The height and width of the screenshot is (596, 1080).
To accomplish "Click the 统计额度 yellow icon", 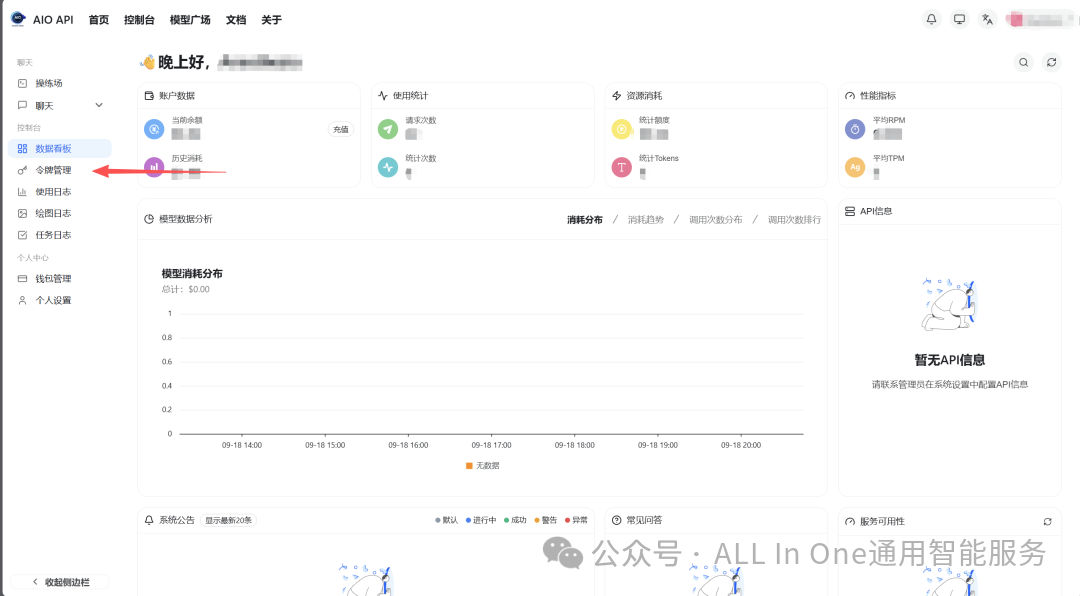I will pos(621,129).
